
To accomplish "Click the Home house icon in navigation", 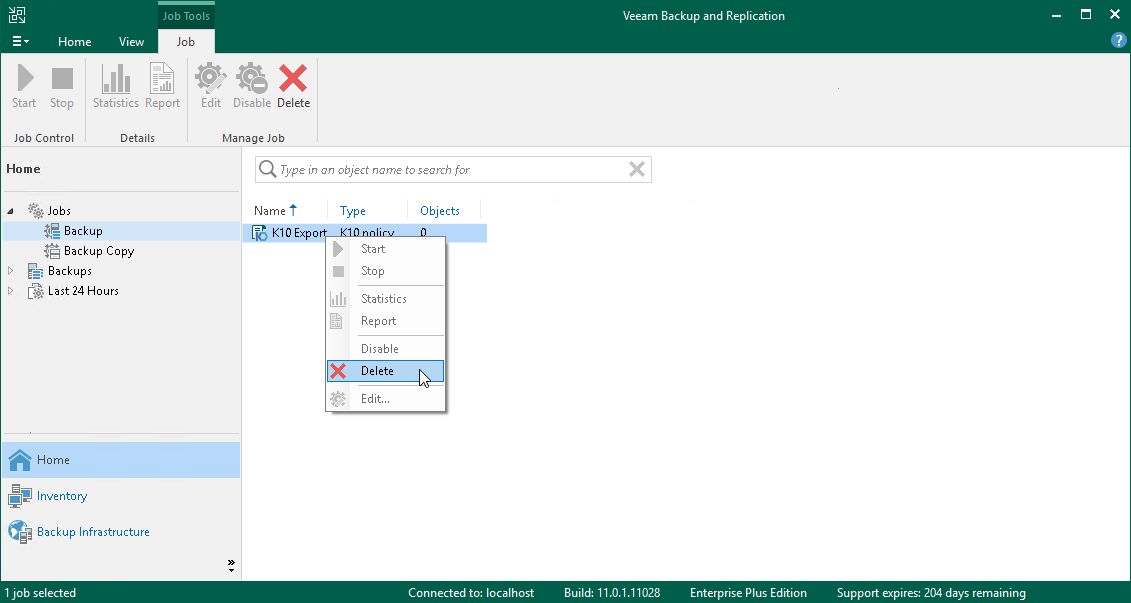I will (19, 460).
